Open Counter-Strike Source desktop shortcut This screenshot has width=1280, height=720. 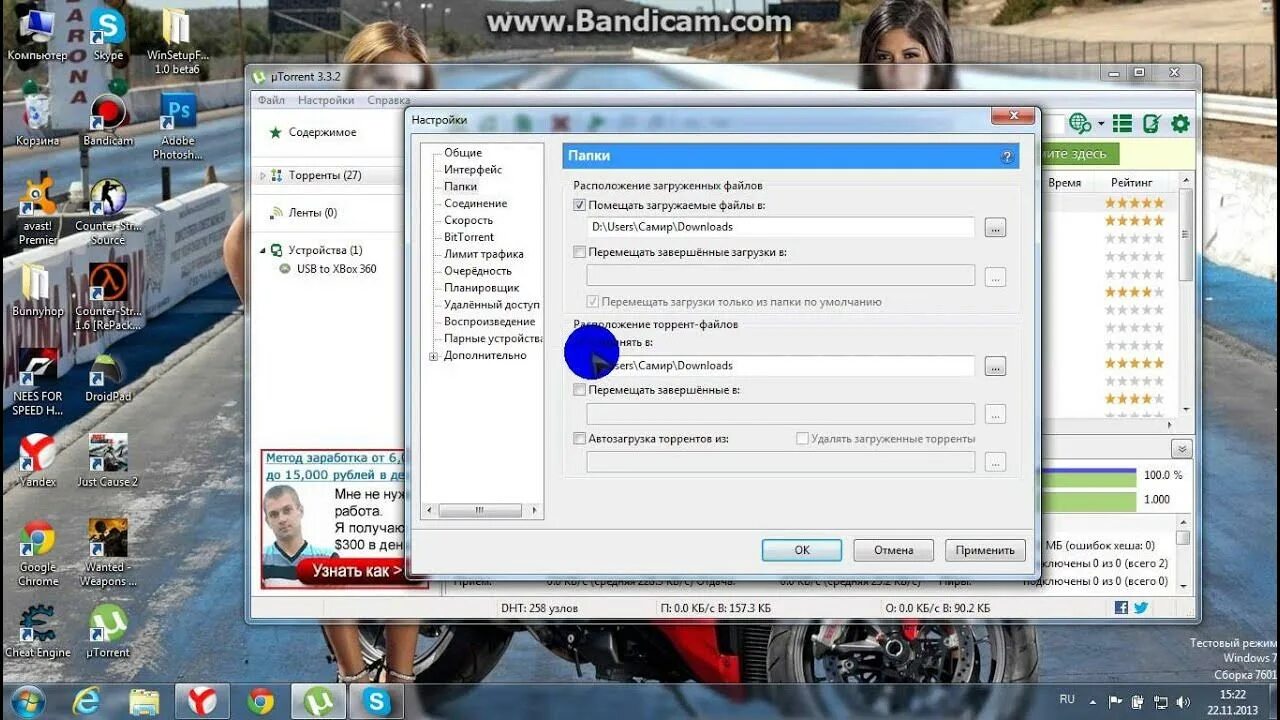tap(108, 212)
